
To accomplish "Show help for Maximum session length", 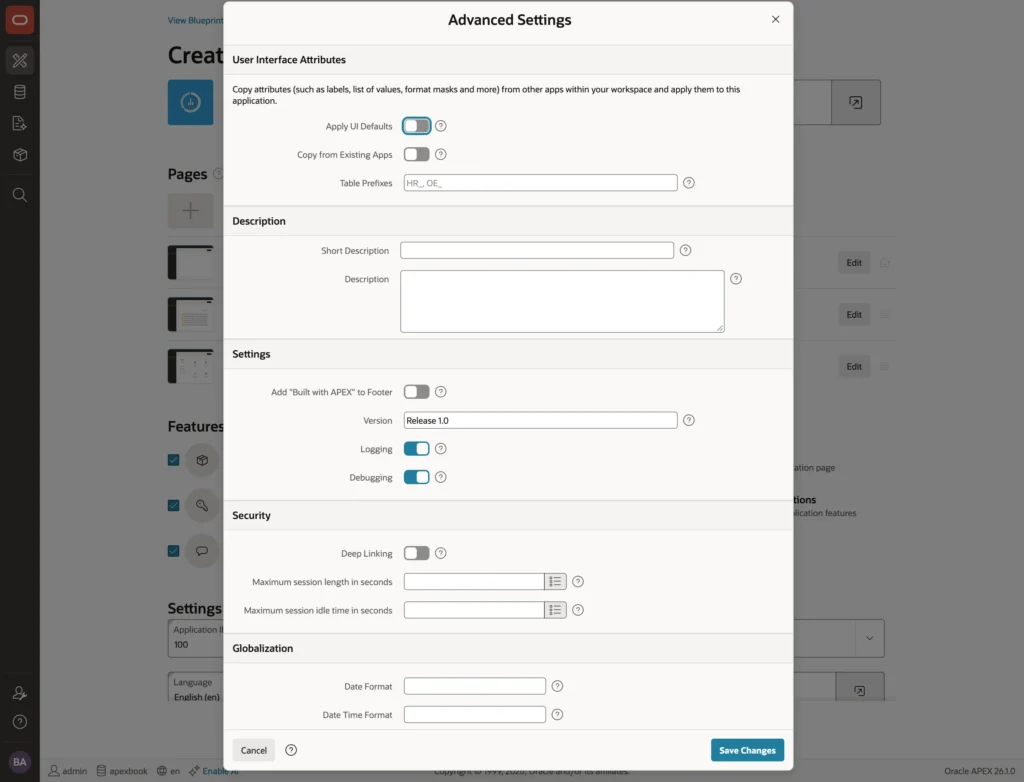I will point(578,581).
